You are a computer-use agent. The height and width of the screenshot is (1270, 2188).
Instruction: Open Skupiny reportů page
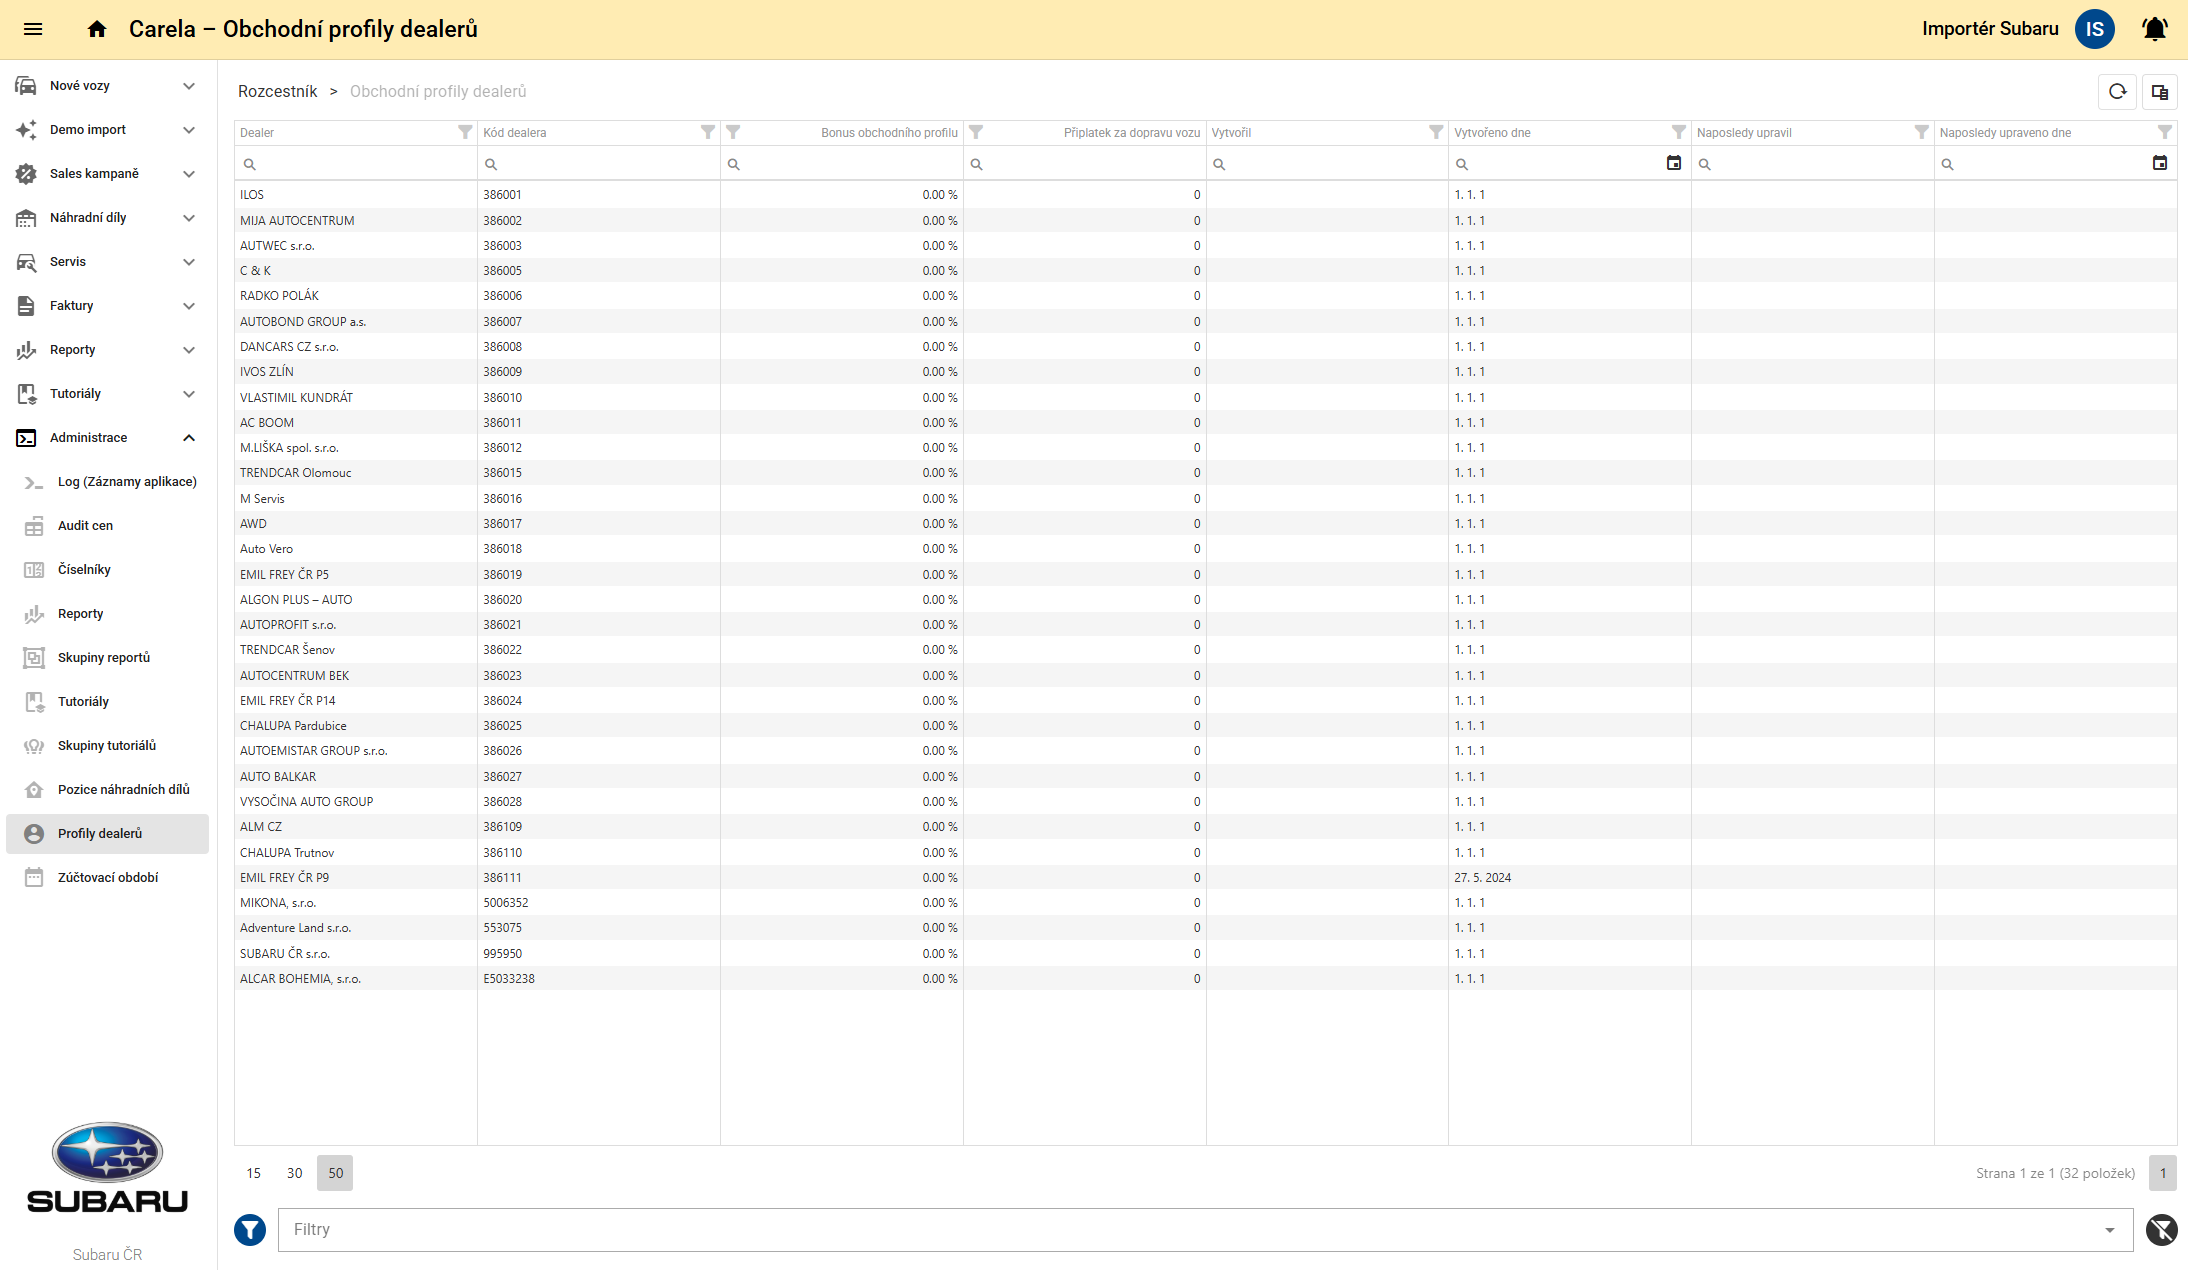click(107, 658)
